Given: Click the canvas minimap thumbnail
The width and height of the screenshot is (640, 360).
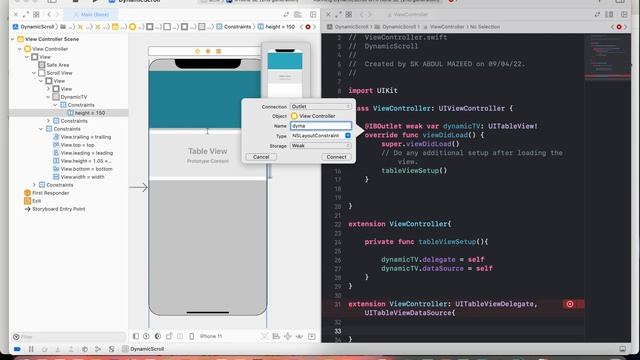Looking at the screenshot, I should (285, 72).
